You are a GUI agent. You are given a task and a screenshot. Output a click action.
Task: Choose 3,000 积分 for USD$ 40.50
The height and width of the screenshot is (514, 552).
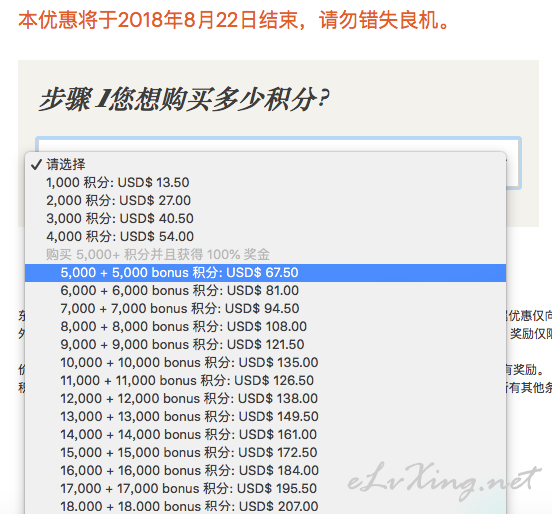[265, 218]
